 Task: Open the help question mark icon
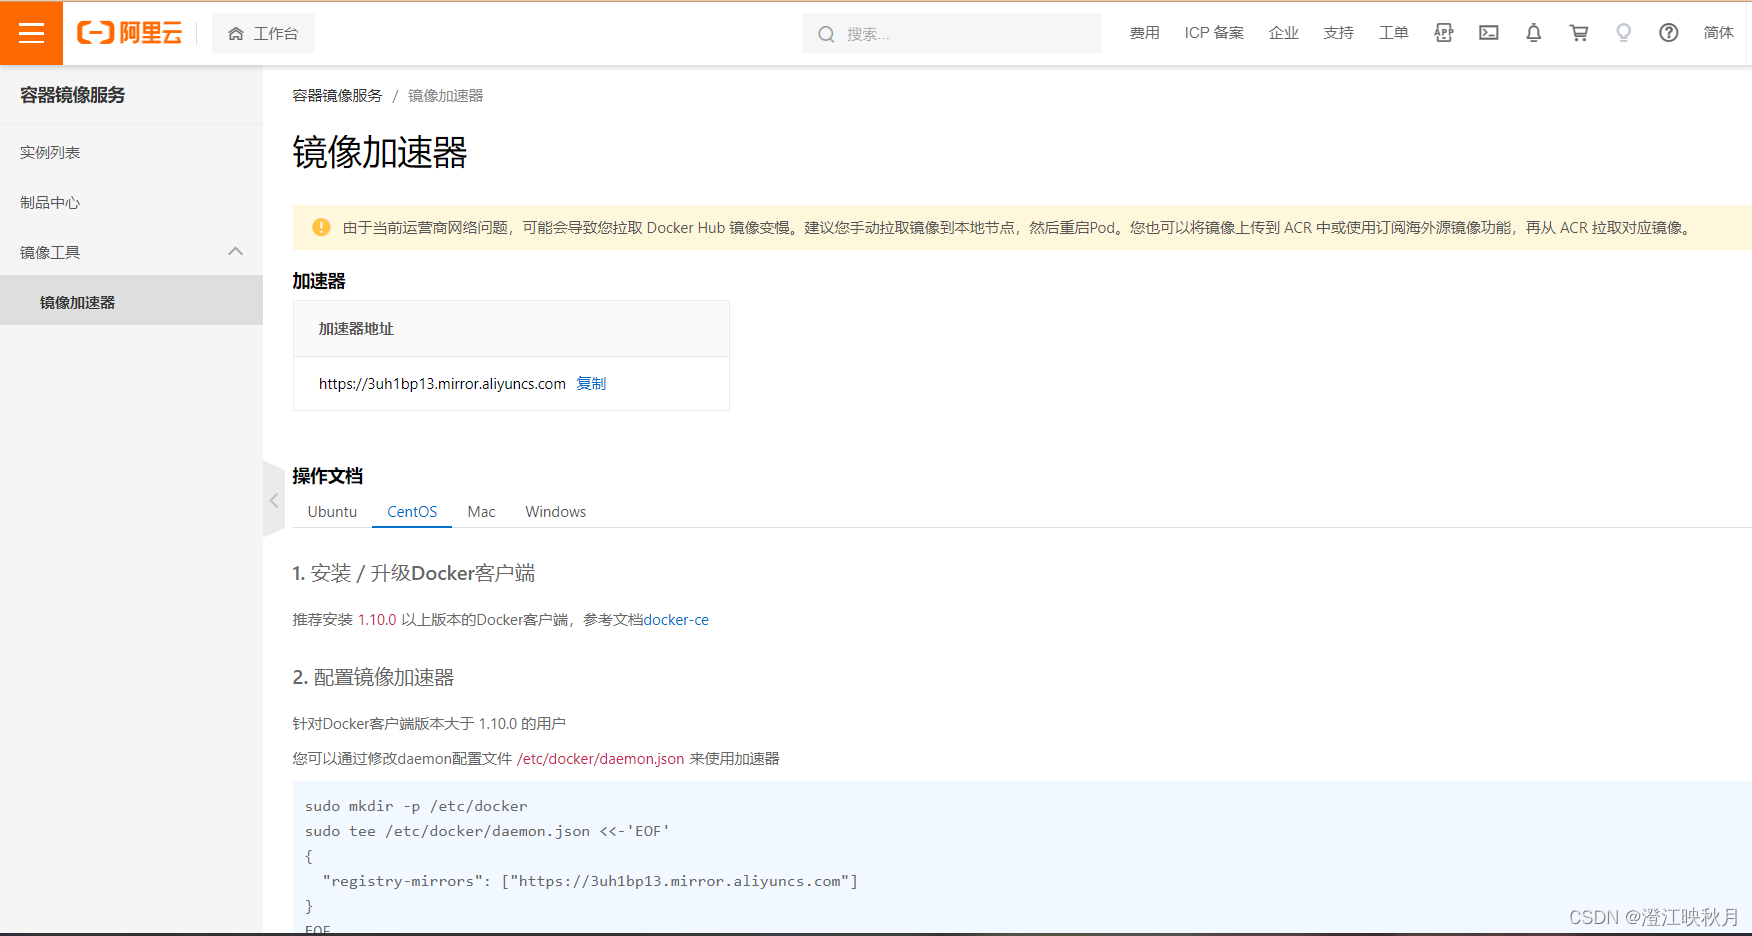[x=1668, y=33]
